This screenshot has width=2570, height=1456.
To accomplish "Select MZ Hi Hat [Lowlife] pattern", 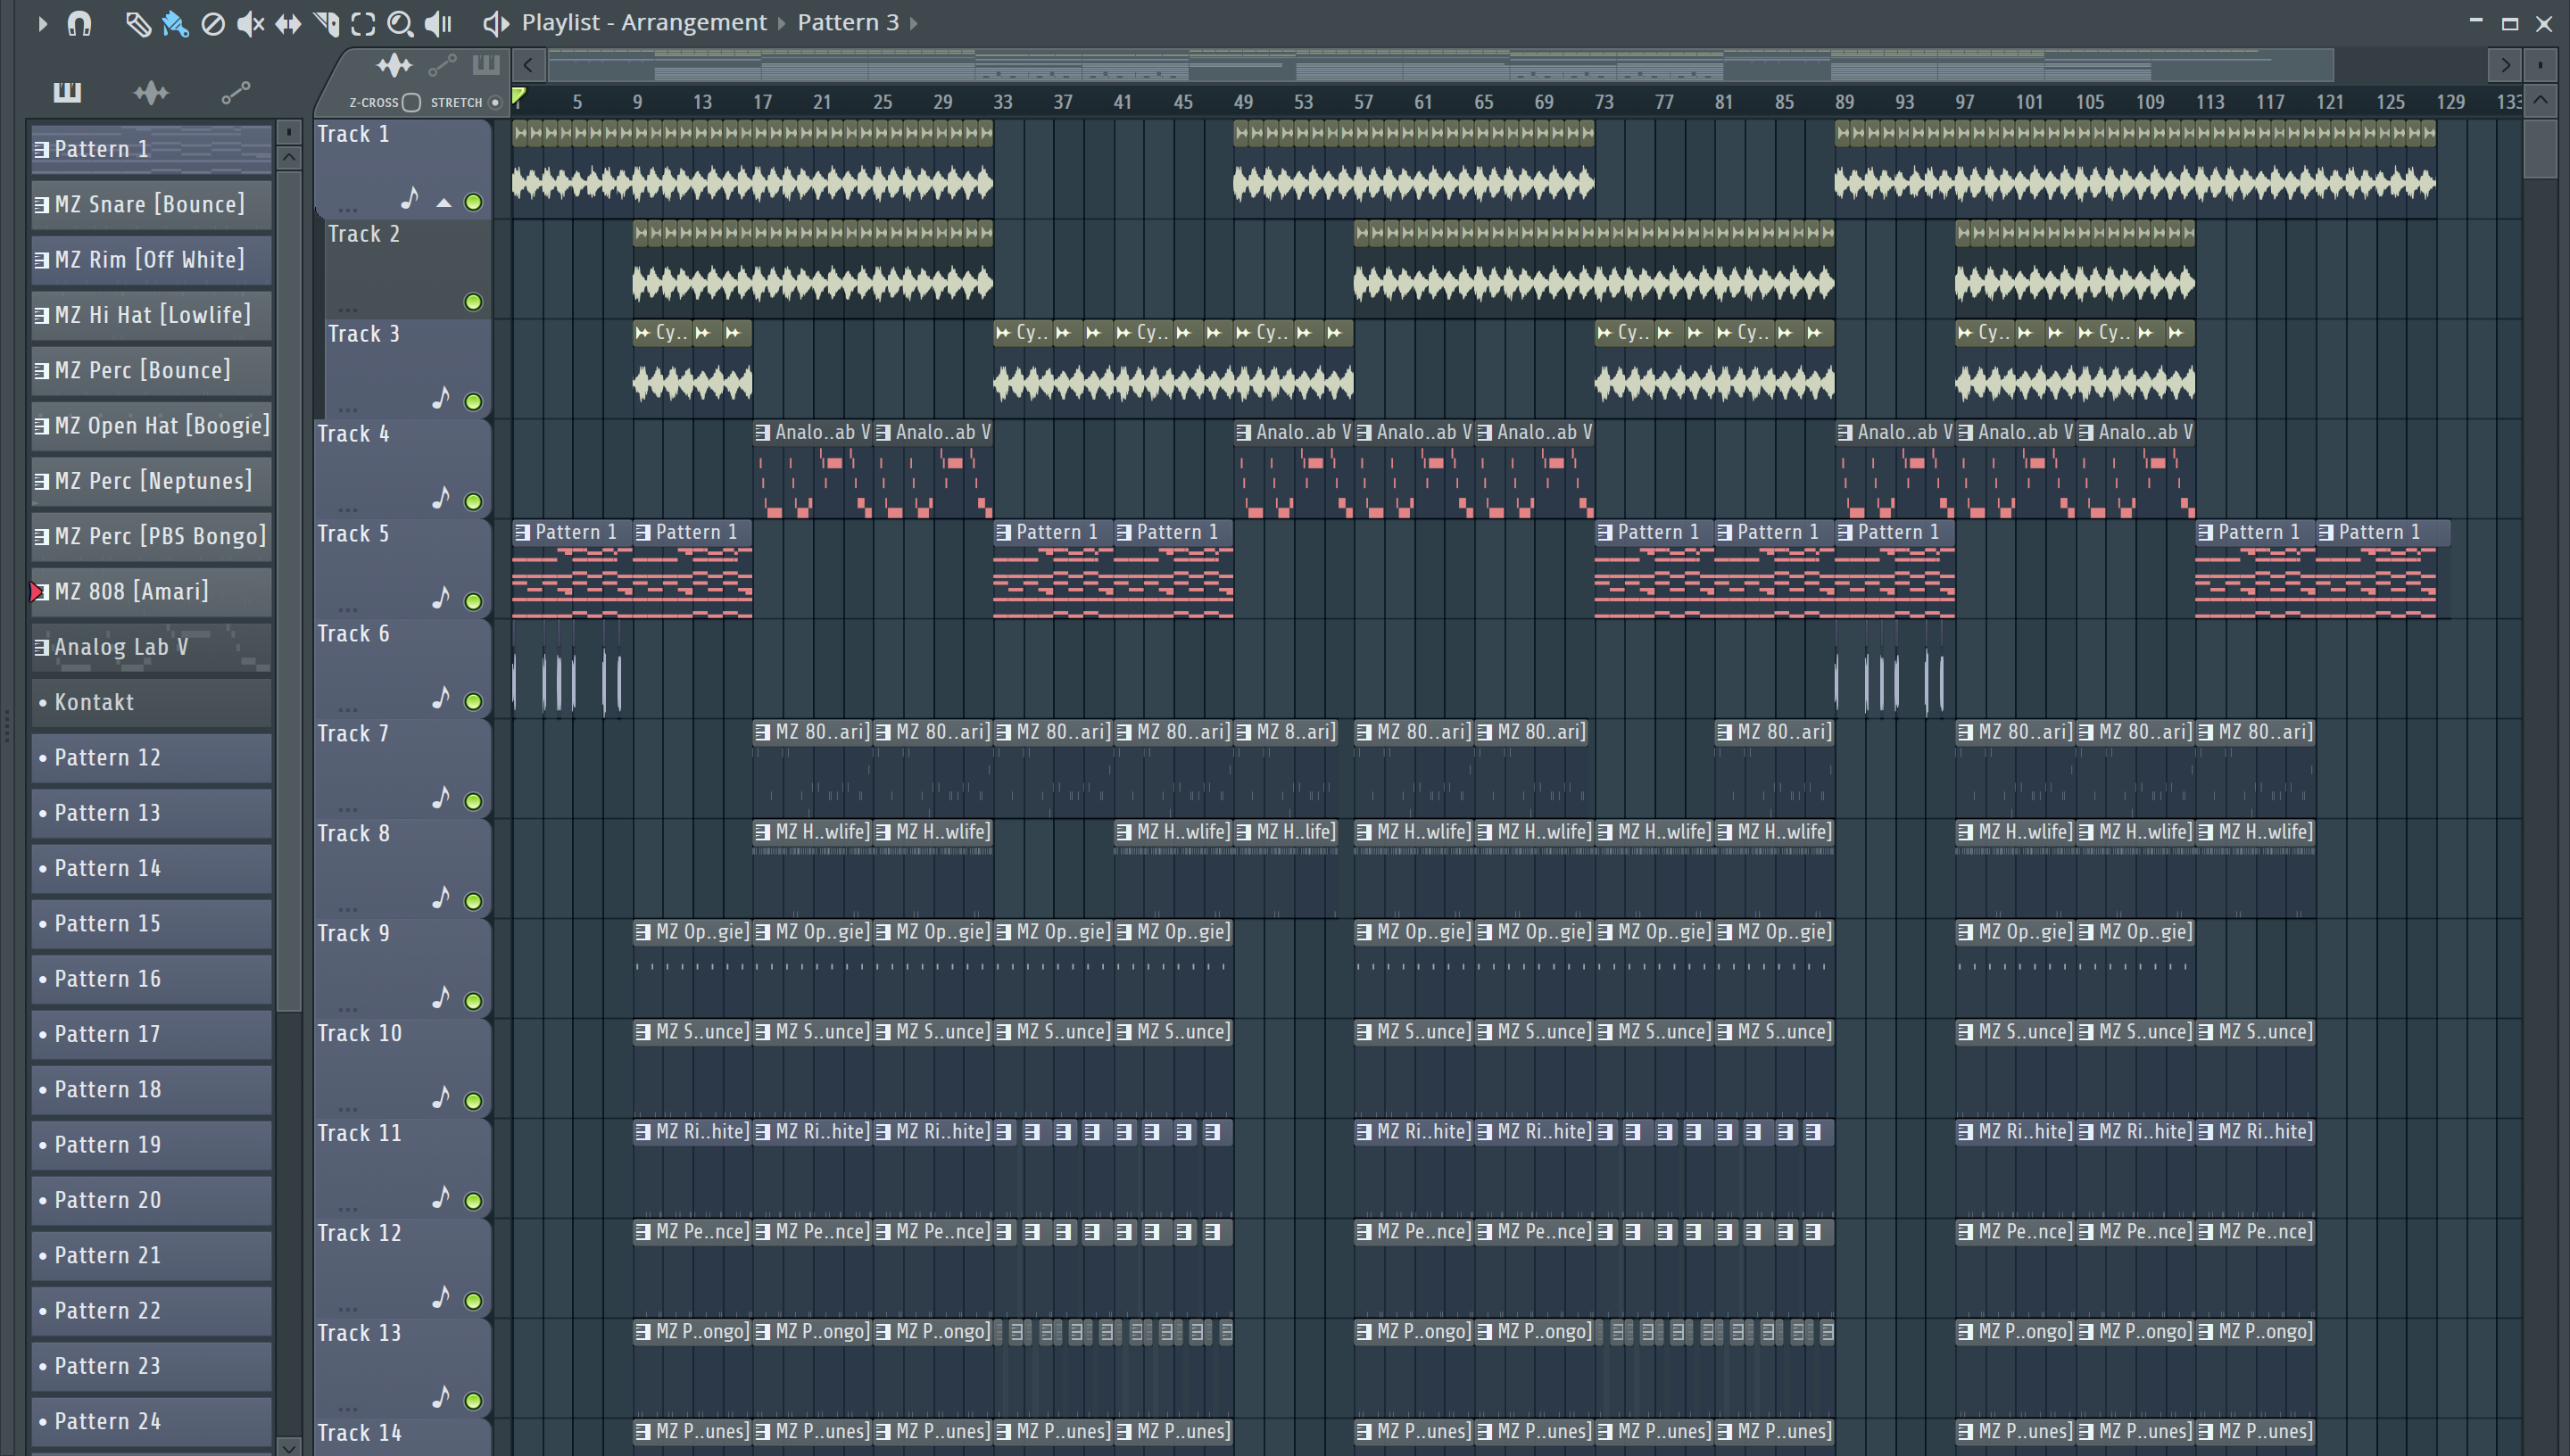I will click(x=151, y=315).
